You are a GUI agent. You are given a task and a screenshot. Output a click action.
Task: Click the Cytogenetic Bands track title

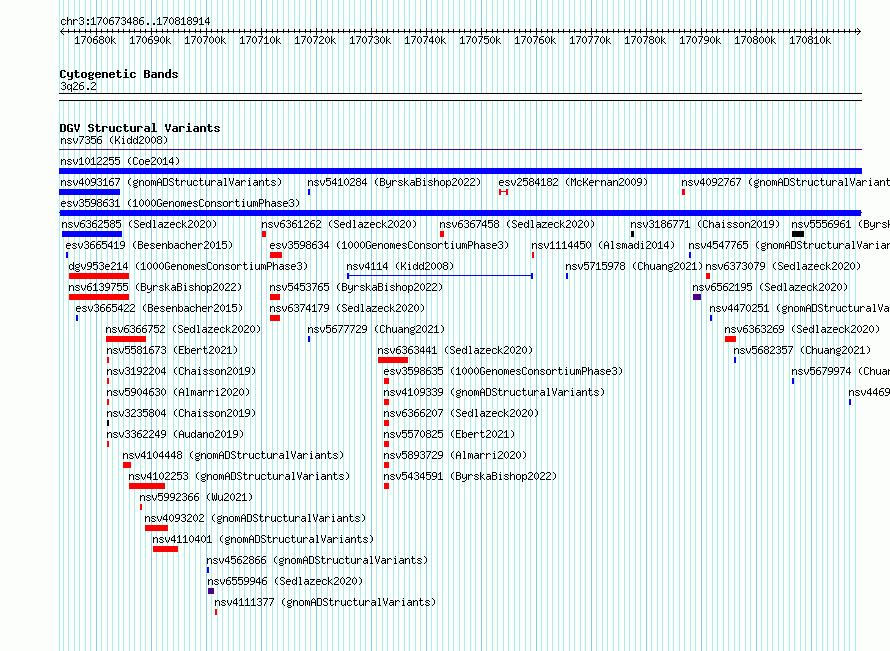(119, 74)
